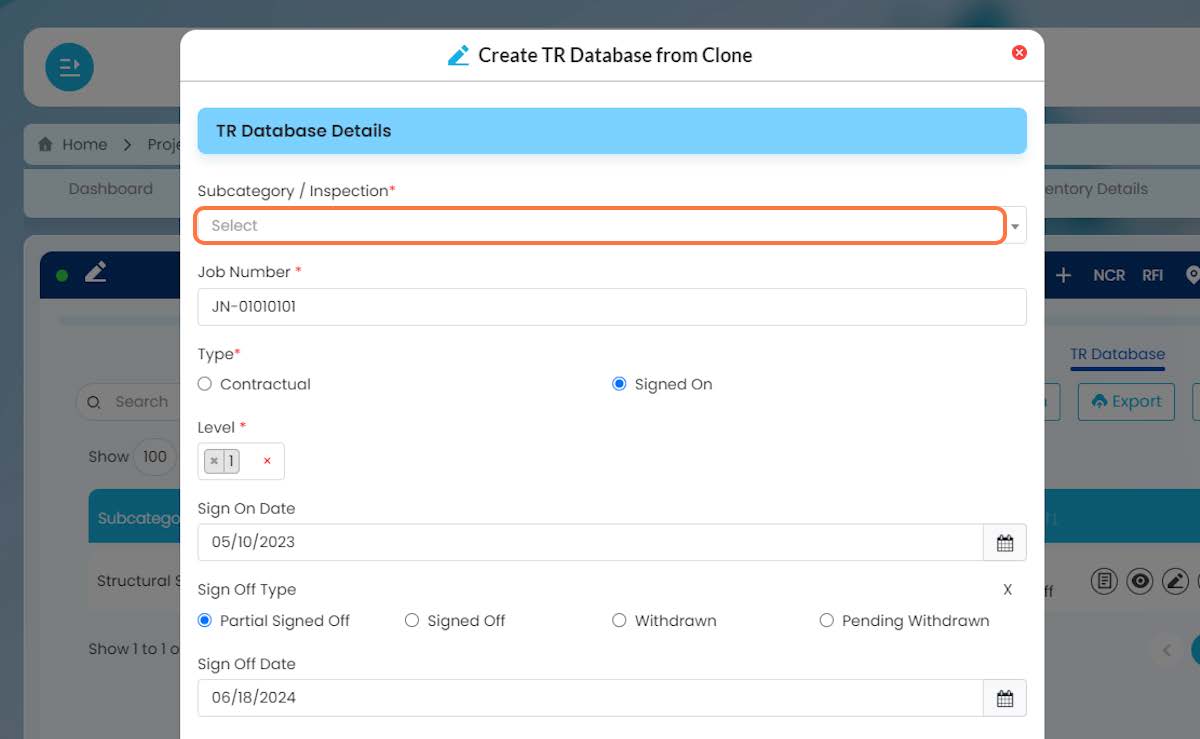The image size is (1200, 739).
Task: Remove level 1 tag chip
Action: [x=214, y=461]
